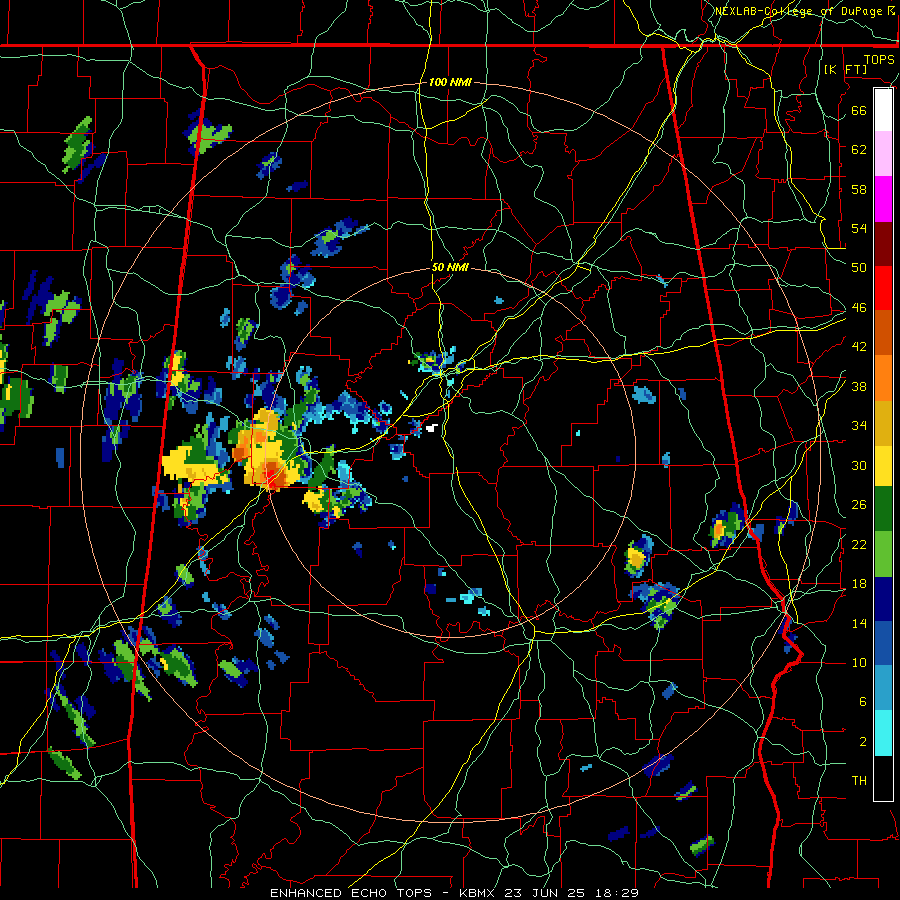The height and width of the screenshot is (900, 900).
Task: Click the '34' legend value
Action: [859, 425]
